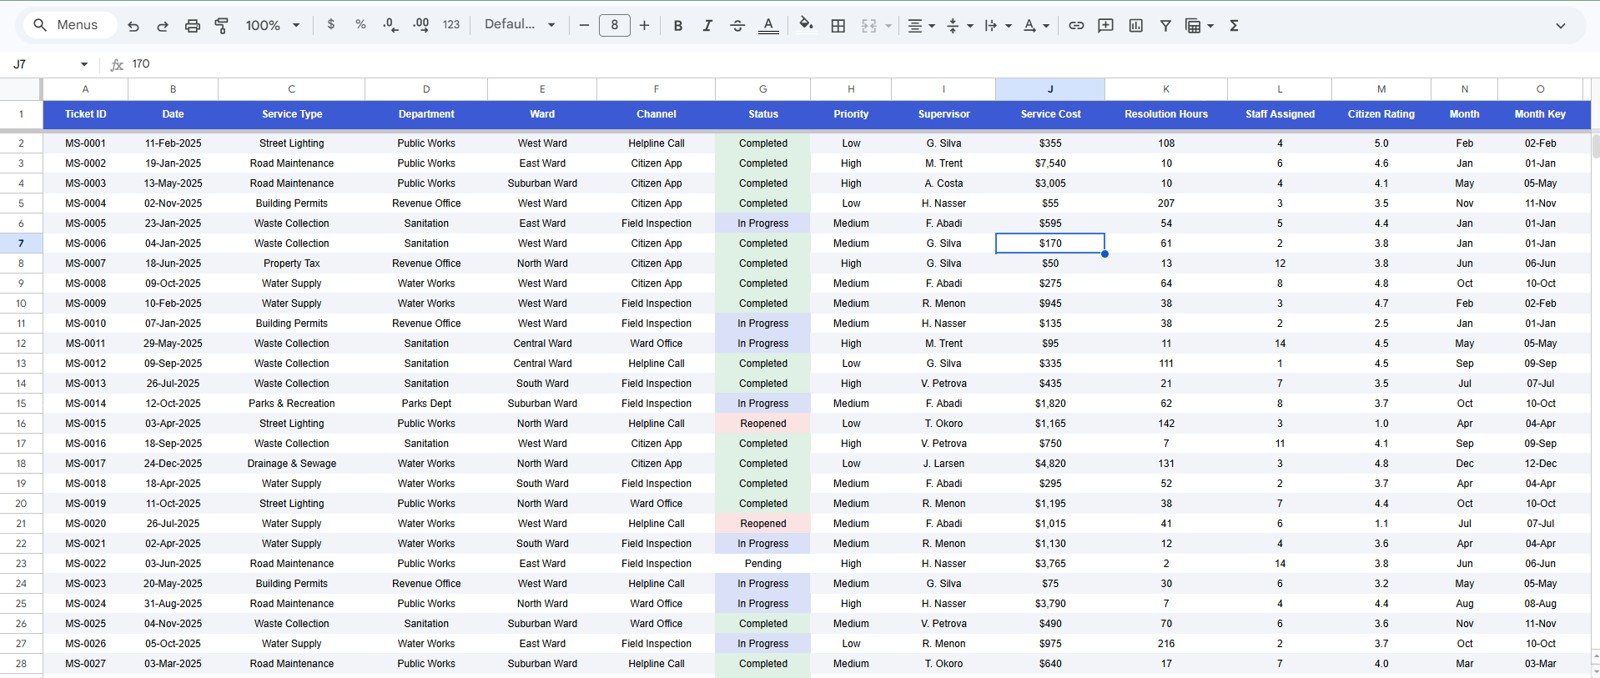The height and width of the screenshot is (678, 1600).
Task: Select the $7,540 cost cell
Action: coord(1050,163)
